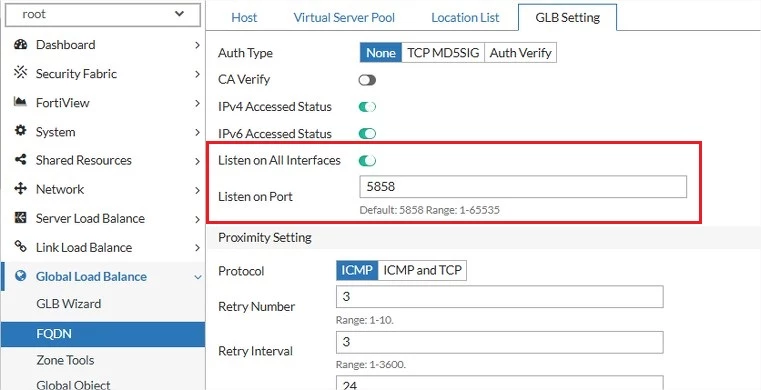Switch to the Host tab
Image resolution: width=761 pixels, height=390 pixels.
coord(244,18)
